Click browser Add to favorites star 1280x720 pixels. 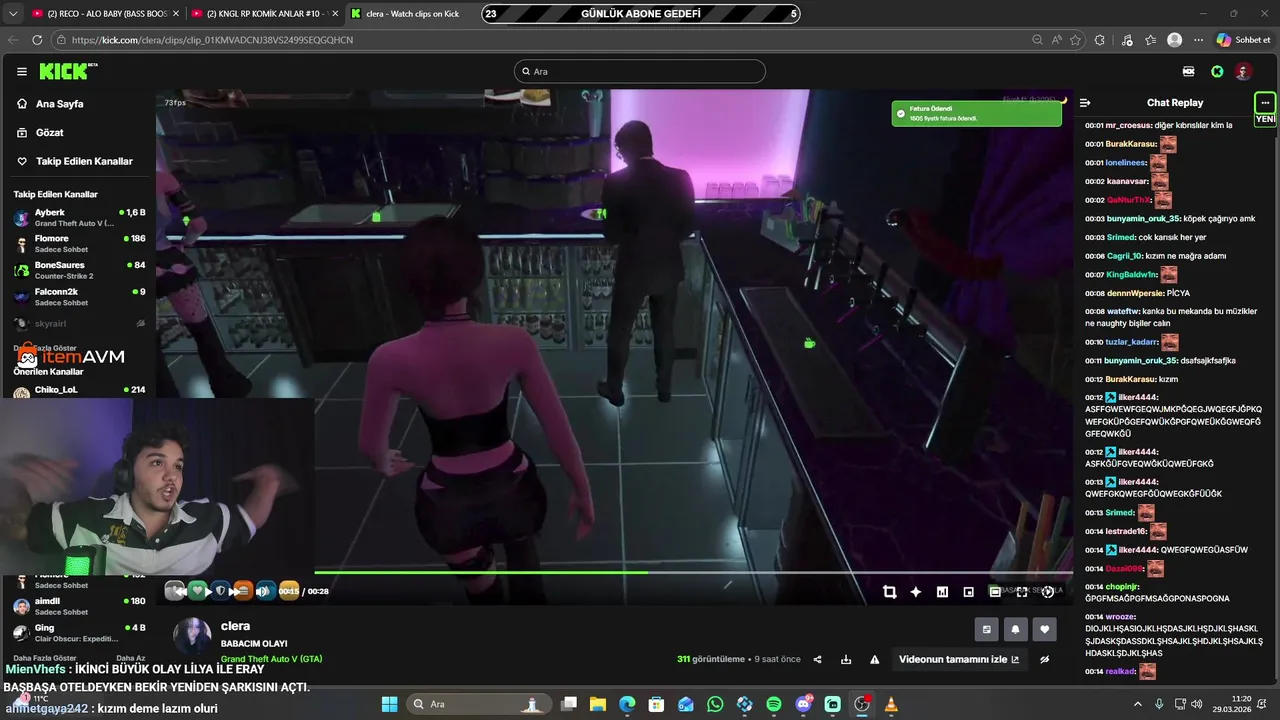click(x=1076, y=40)
